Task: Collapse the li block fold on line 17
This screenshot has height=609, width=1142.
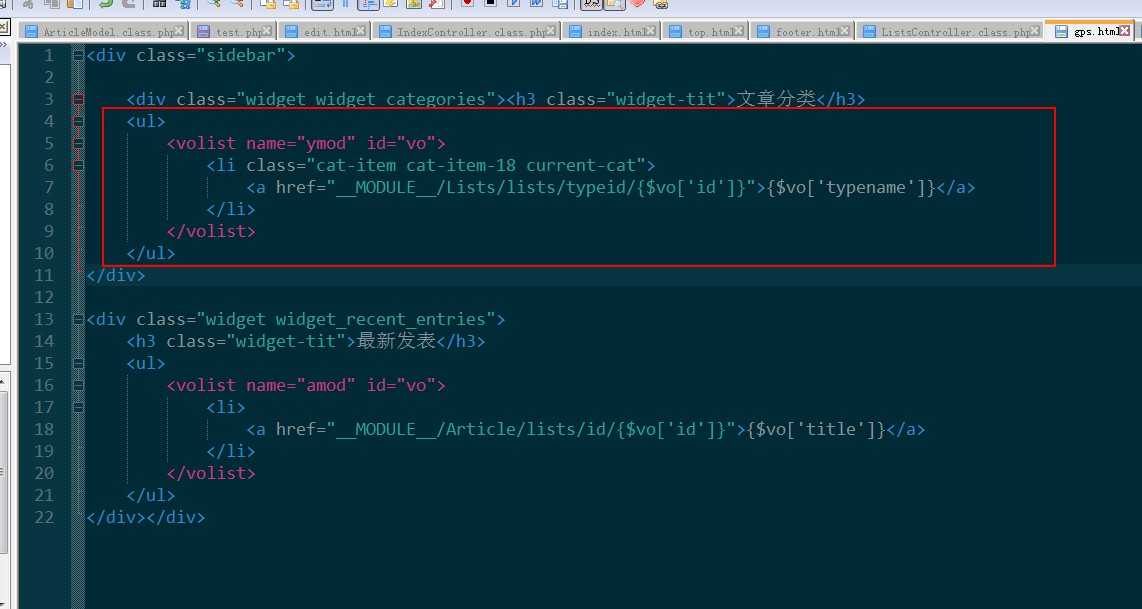Action: point(78,407)
